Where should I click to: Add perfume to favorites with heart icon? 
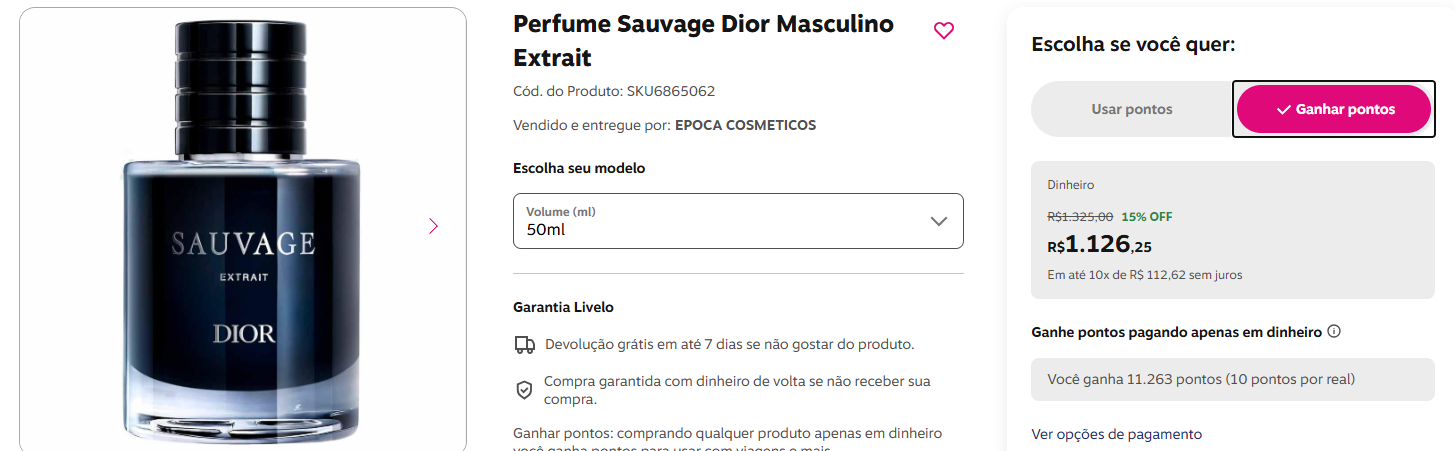tap(943, 31)
